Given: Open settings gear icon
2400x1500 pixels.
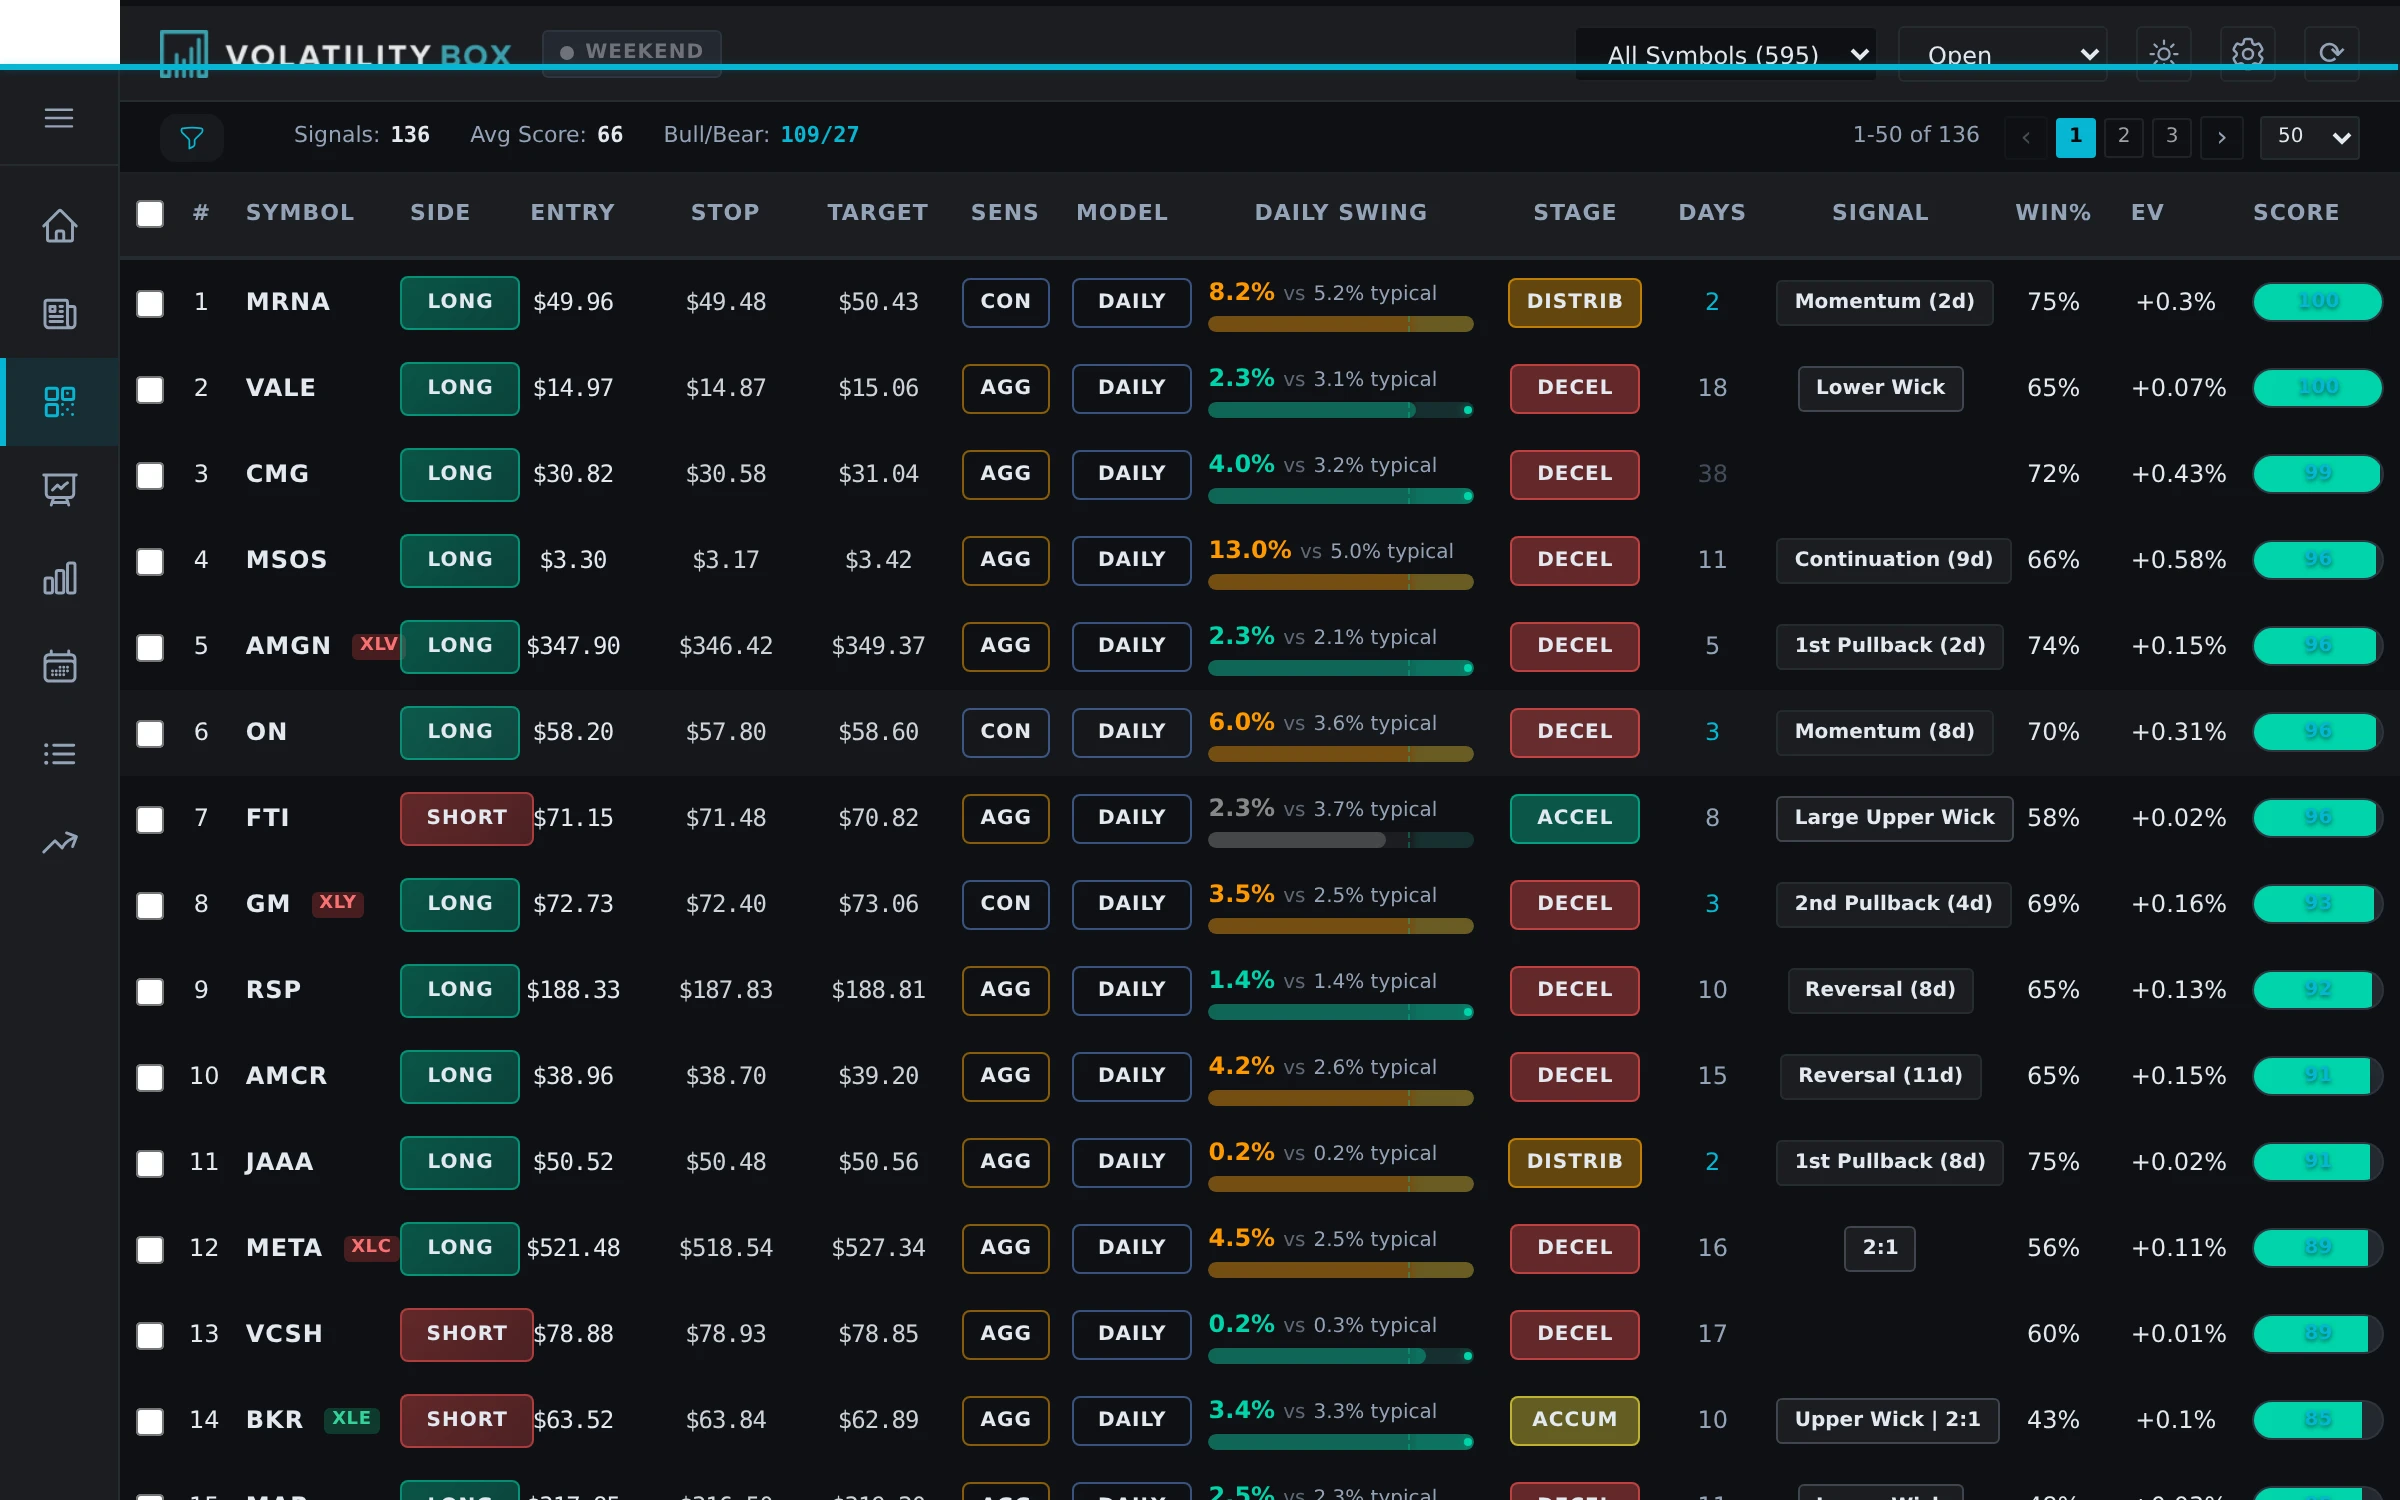Looking at the screenshot, I should pos(2247,53).
